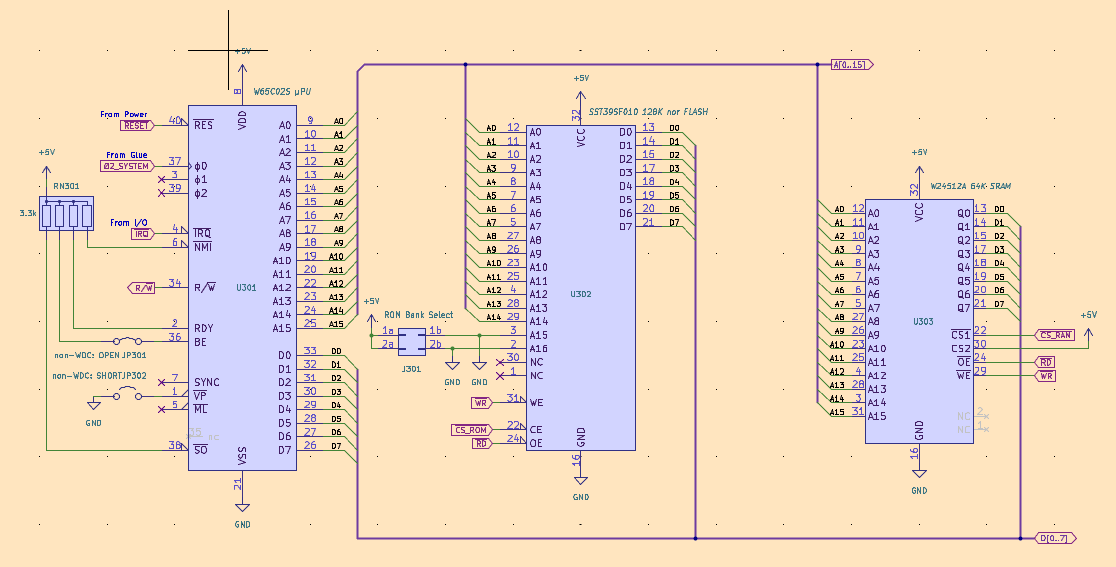Click the RESET global label
Image resolution: width=1116 pixels, height=567 pixels.
(x=136, y=126)
